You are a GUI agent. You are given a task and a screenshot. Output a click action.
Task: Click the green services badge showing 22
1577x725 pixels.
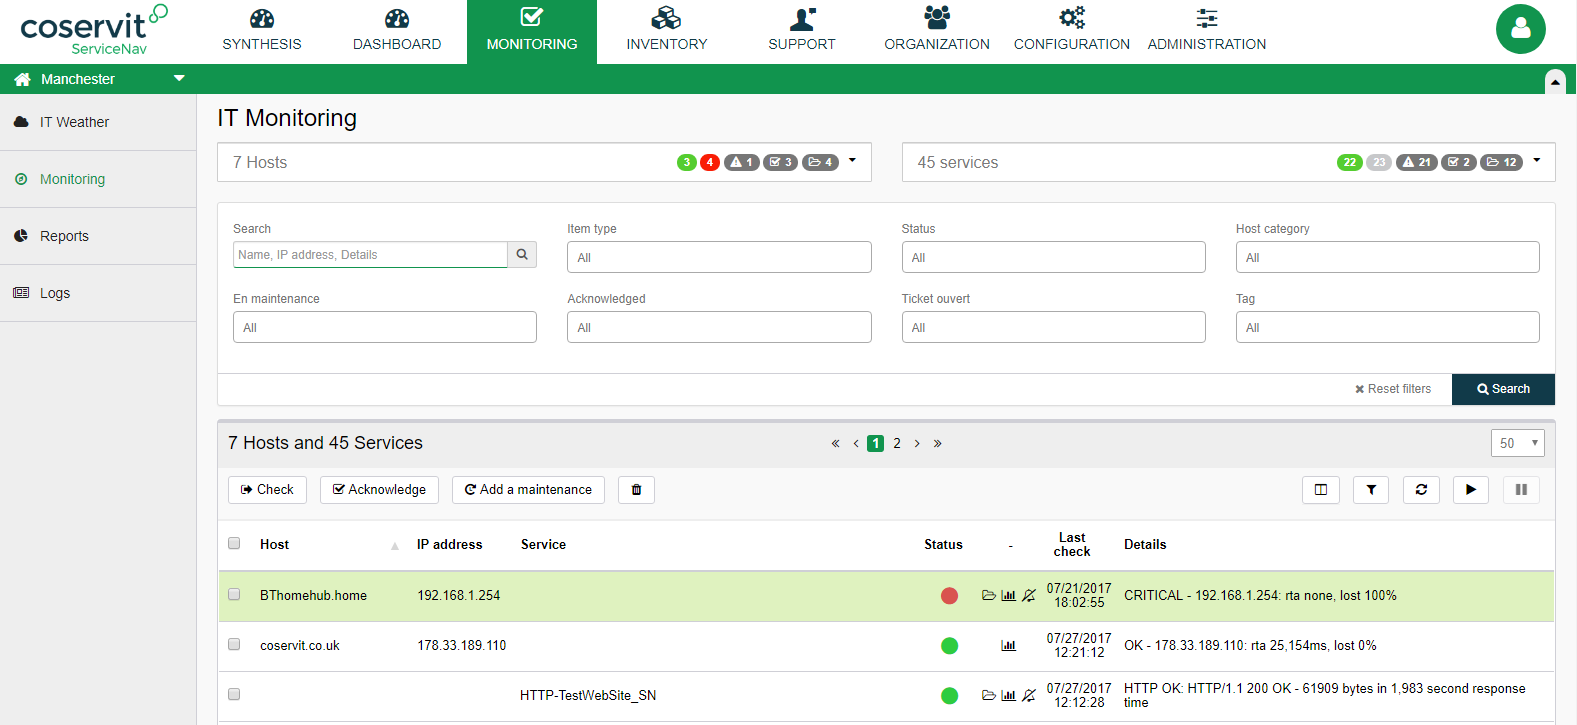(1350, 162)
